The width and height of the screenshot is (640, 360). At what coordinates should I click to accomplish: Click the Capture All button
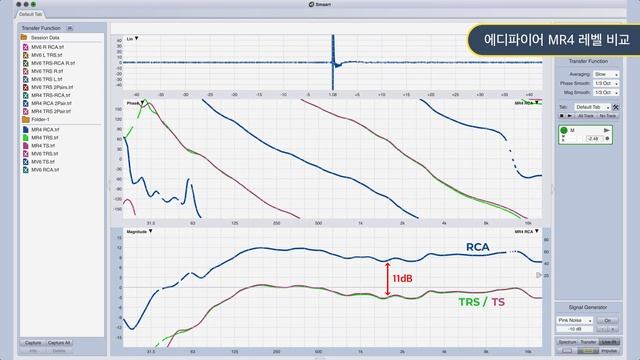[x=59, y=343]
